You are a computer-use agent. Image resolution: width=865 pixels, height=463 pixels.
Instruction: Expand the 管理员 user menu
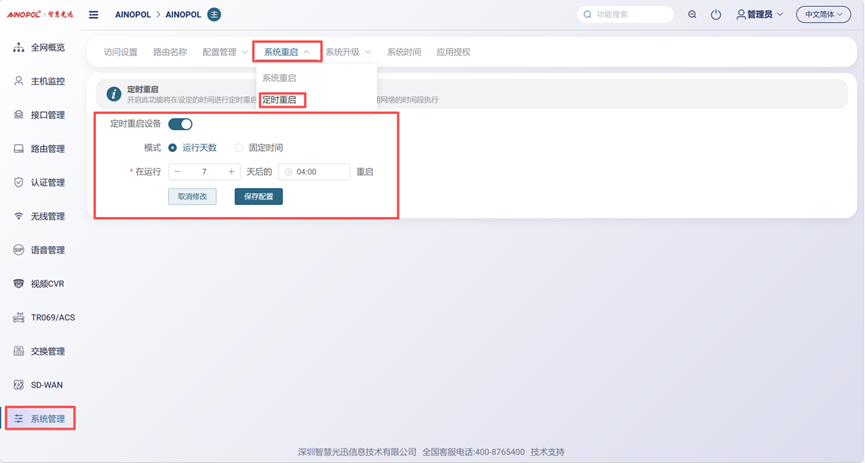click(x=761, y=15)
